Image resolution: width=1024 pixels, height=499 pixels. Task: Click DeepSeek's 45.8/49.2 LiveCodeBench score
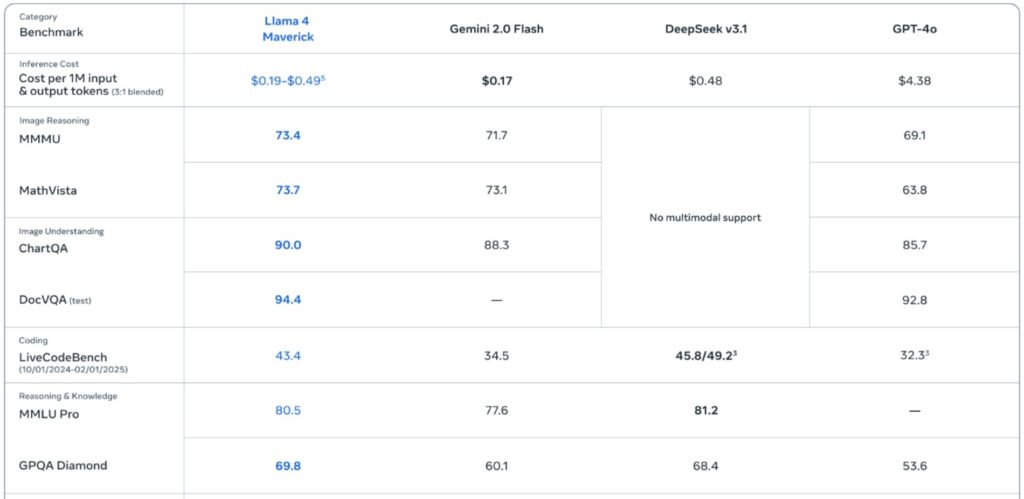point(704,355)
